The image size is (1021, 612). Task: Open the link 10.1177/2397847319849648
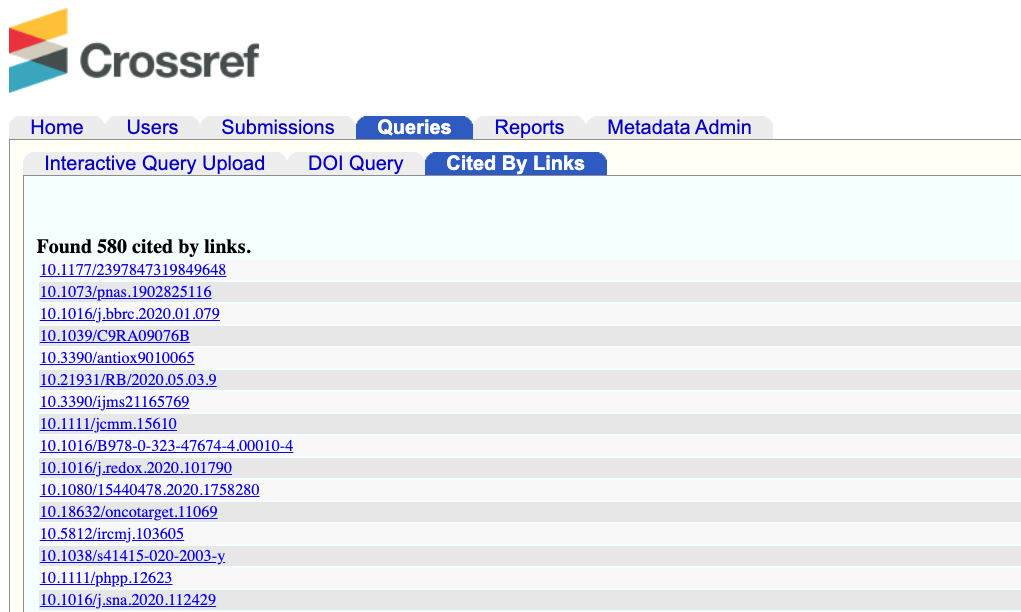click(131, 269)
